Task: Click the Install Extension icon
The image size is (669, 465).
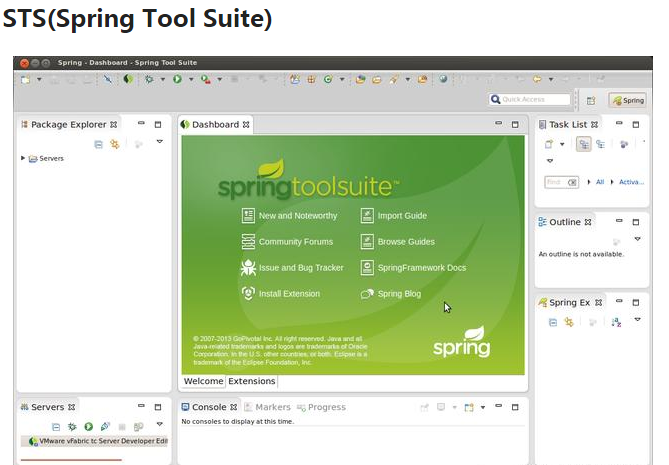Action: pyautogui.click(x=248, y=294)
